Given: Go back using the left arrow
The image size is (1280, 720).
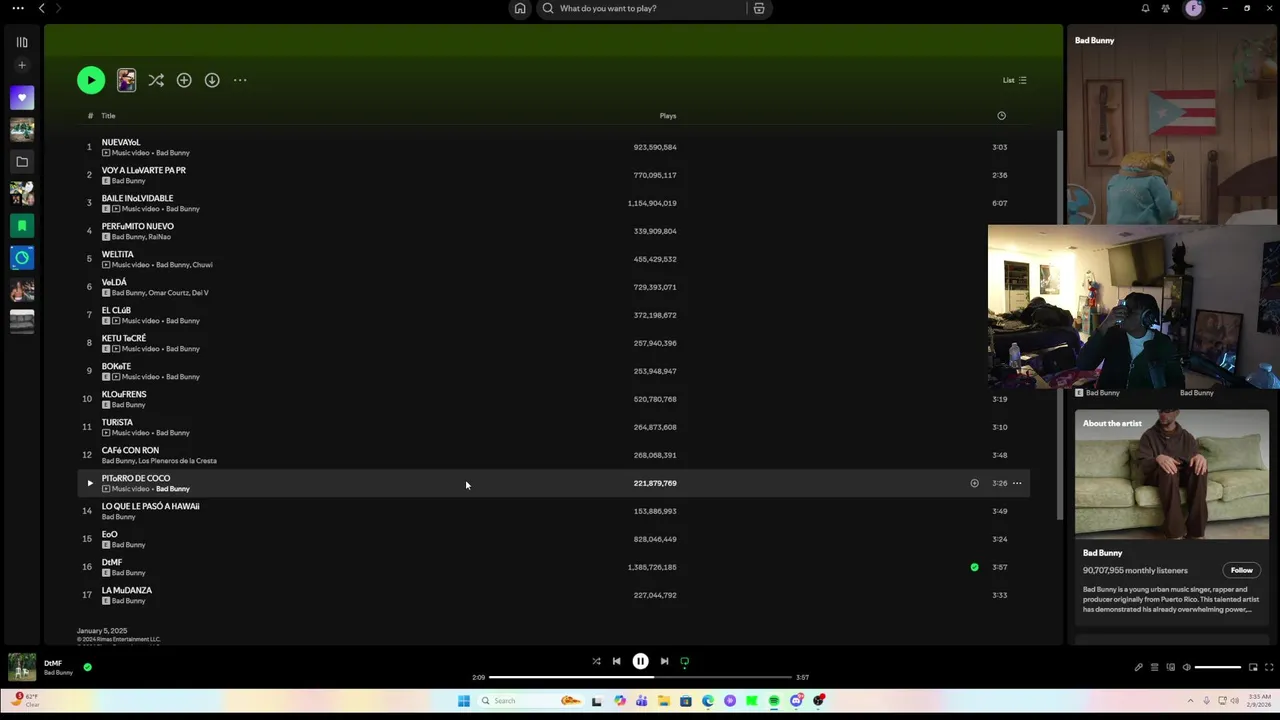Looking at the screenshot, I should point(41,8).
